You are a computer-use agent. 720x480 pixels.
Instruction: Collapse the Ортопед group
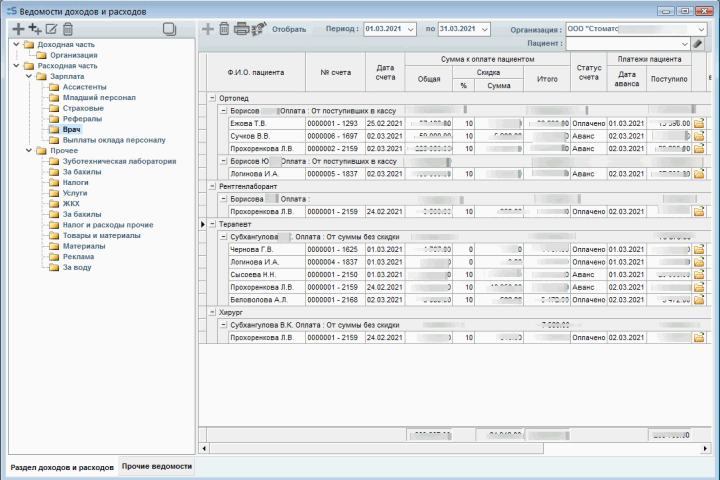(x=213, y=98)
